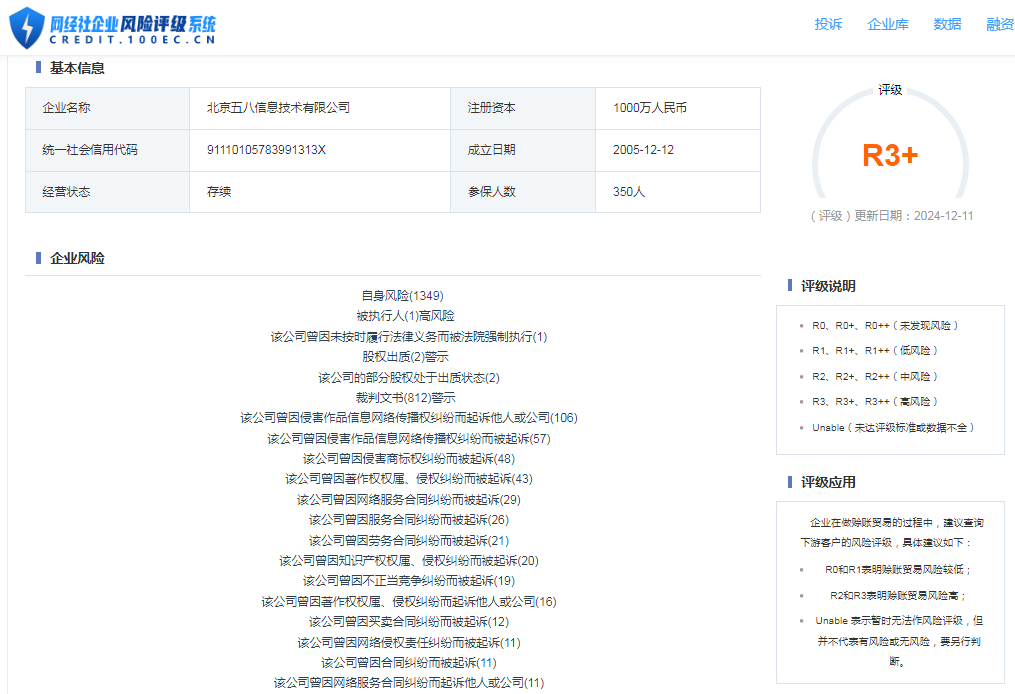Open the 融资 navigation item
Viewport: 1015px width, 694px height.
[1000, 25]
